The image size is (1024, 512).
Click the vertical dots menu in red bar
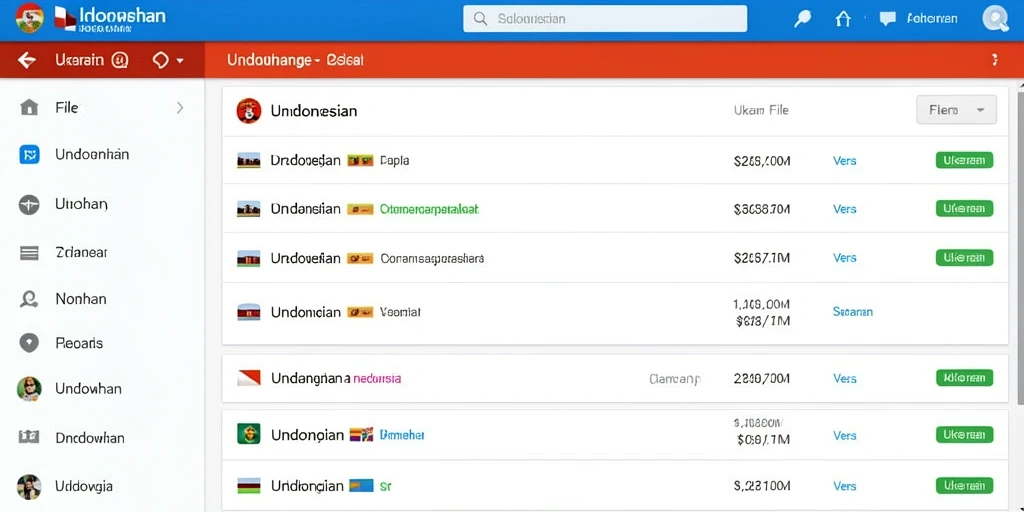coord(995,60)
